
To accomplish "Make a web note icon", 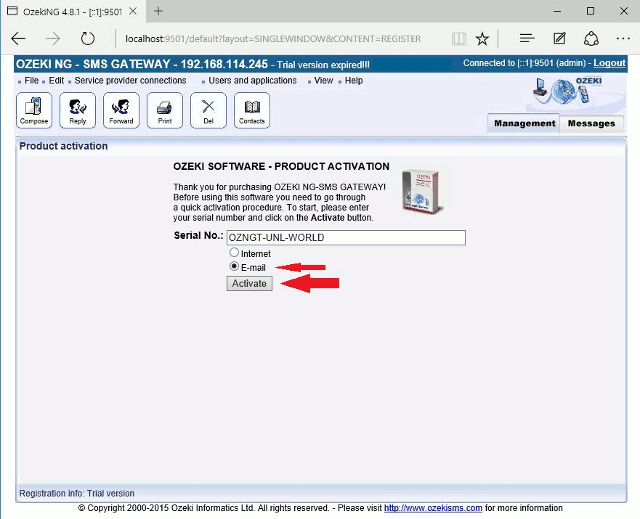I will 559,39.
